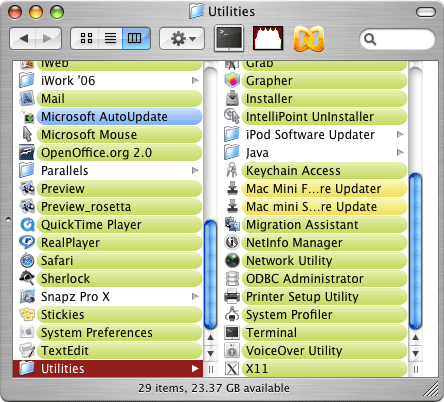This screenshot has height=402, width=444.
Task: Click the Safari compass icon
Action: click(27, 260)
